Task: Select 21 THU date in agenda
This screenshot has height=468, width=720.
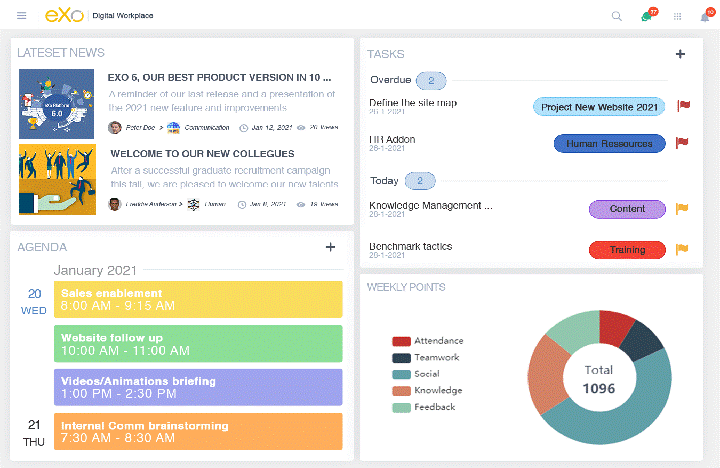Action: coord(34,433)
